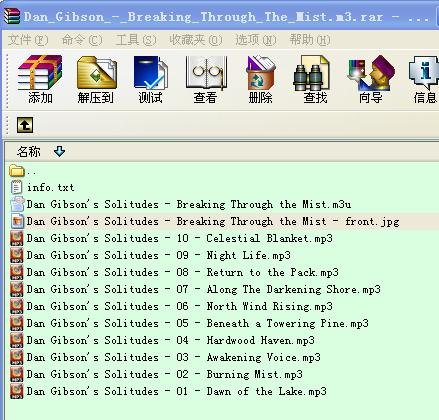Viewport: 439px width, 420px height.
Task: Click the up-one-level arrow button
Action: 25,125
